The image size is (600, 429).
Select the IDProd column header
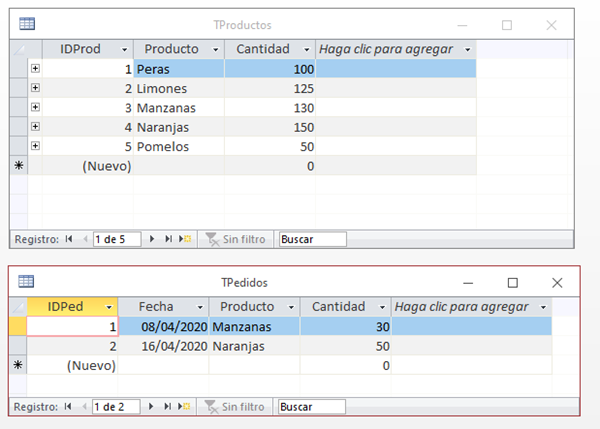[x=88, y=49]
